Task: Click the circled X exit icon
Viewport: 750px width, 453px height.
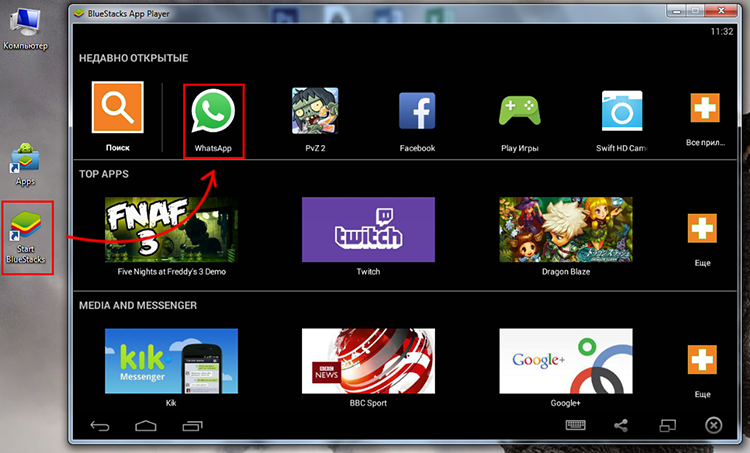Action: point(714,425)
